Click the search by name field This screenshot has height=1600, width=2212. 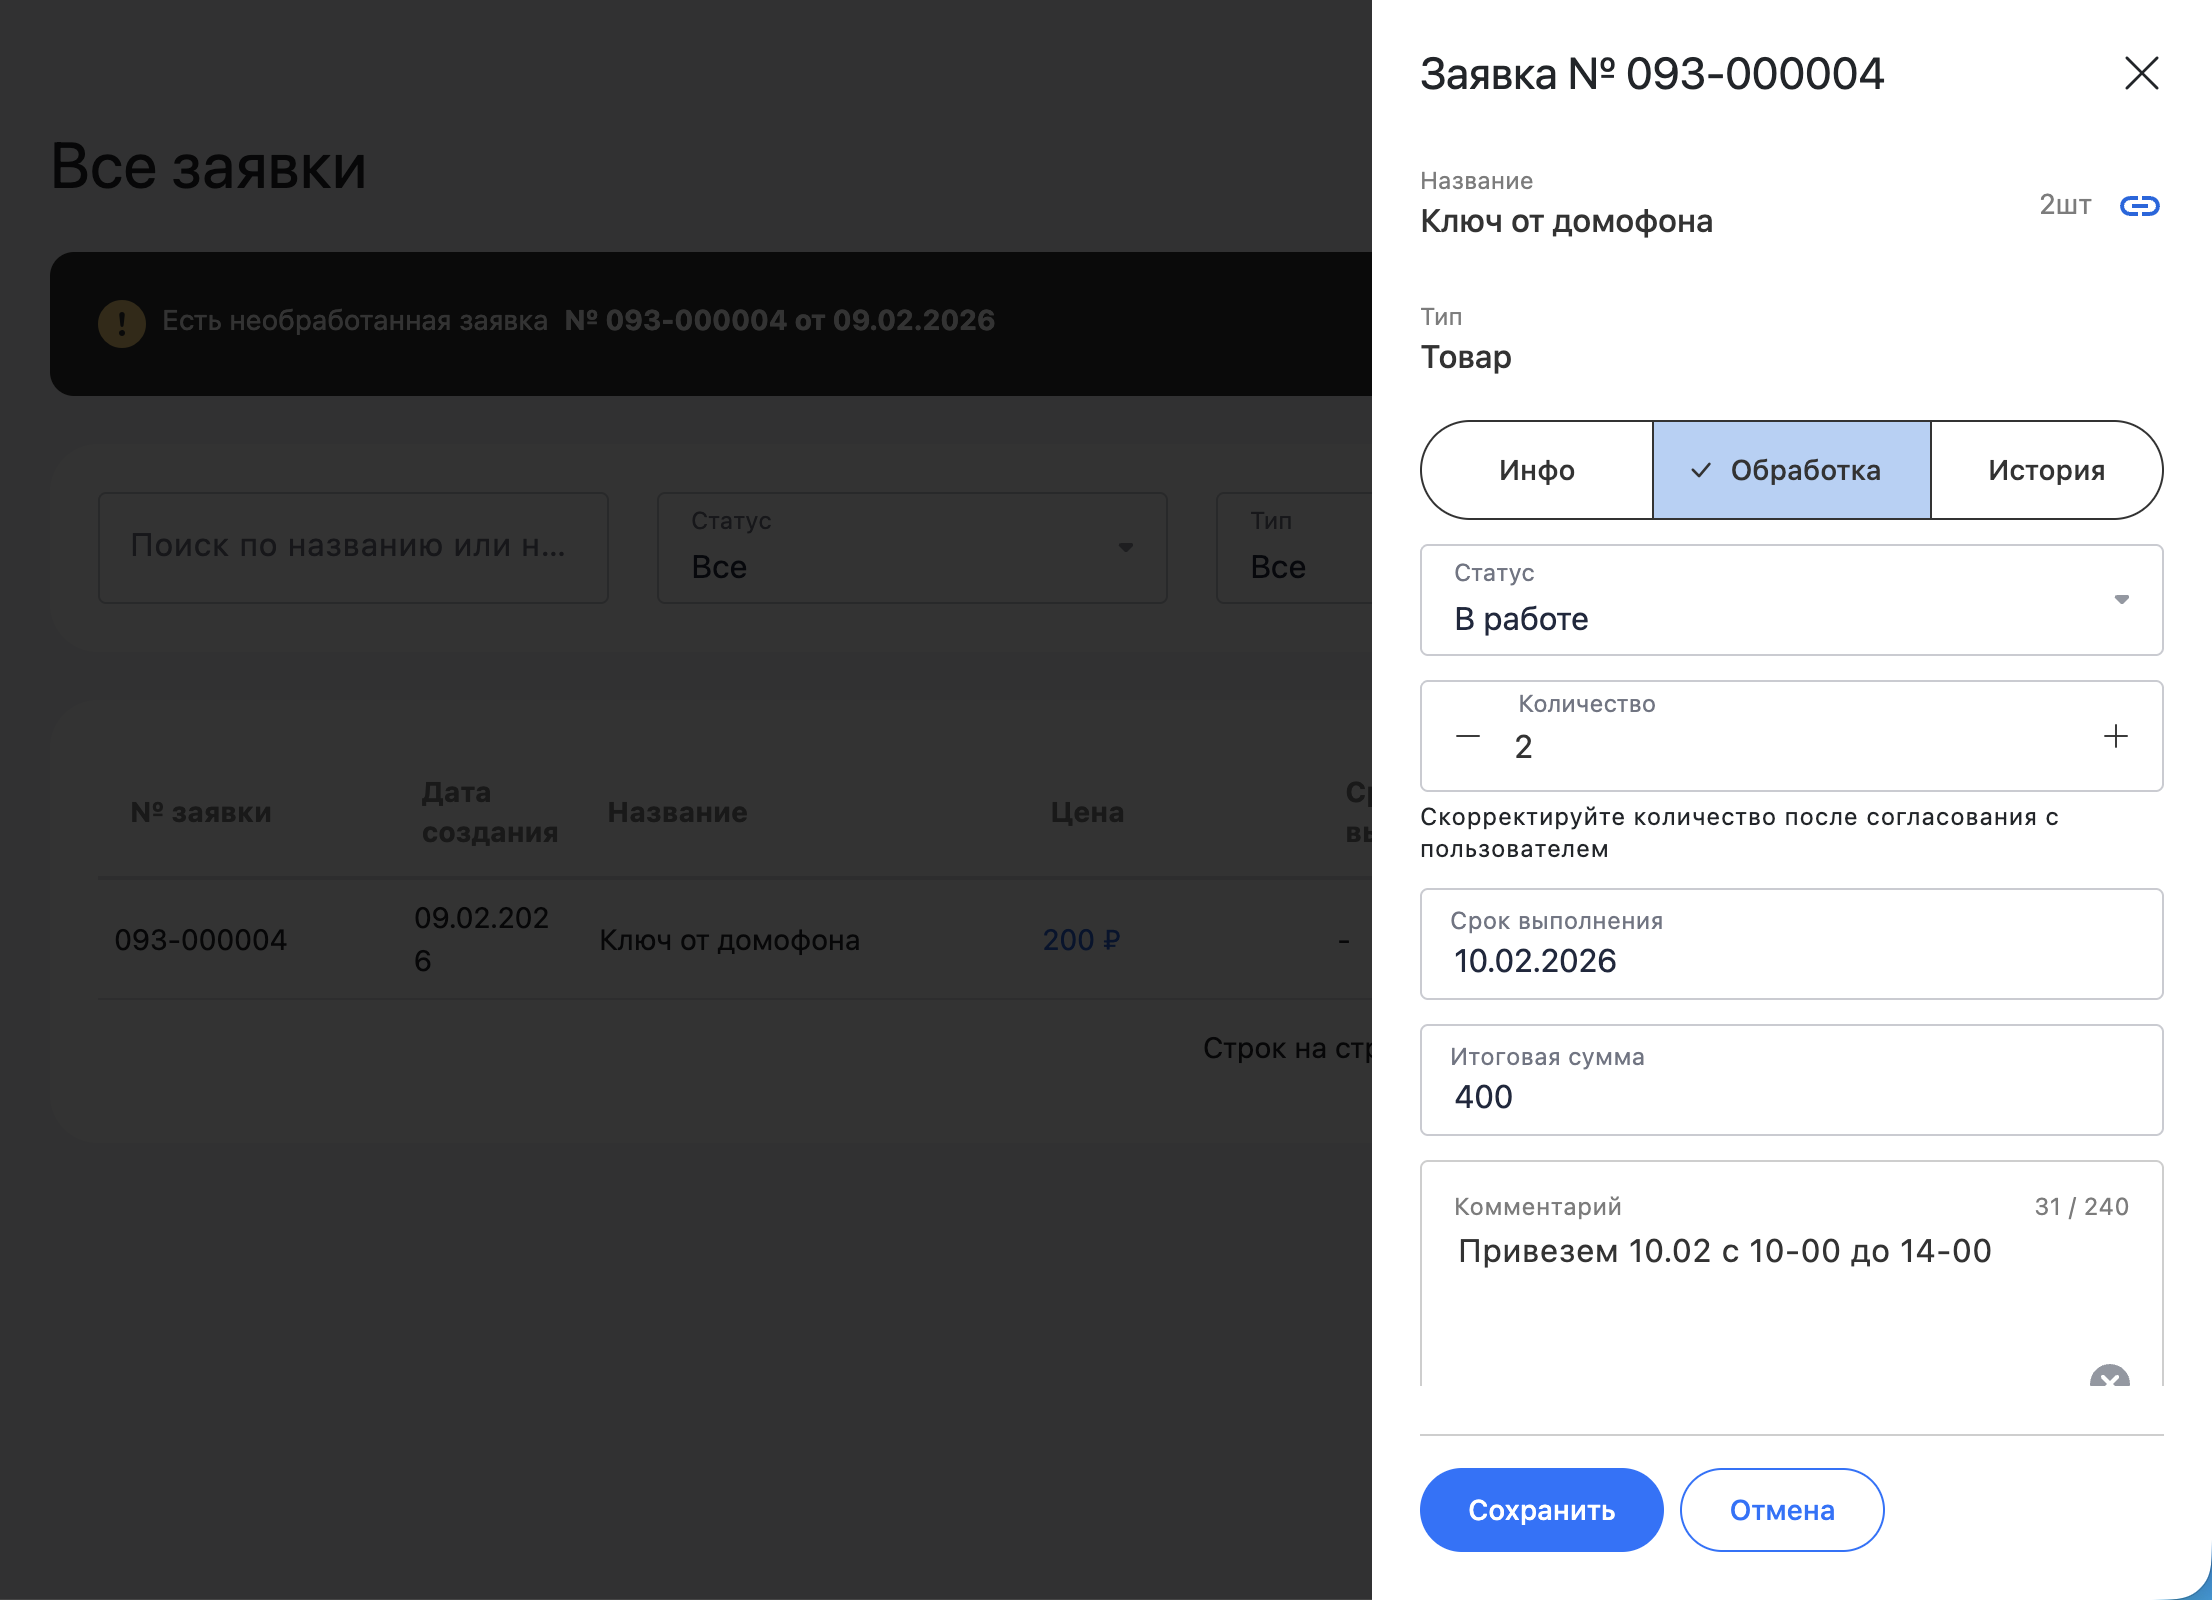(353, 547)
